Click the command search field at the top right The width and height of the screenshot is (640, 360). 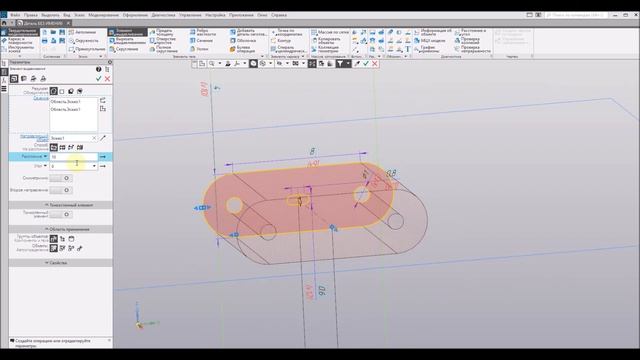click(x=576, y=15)
